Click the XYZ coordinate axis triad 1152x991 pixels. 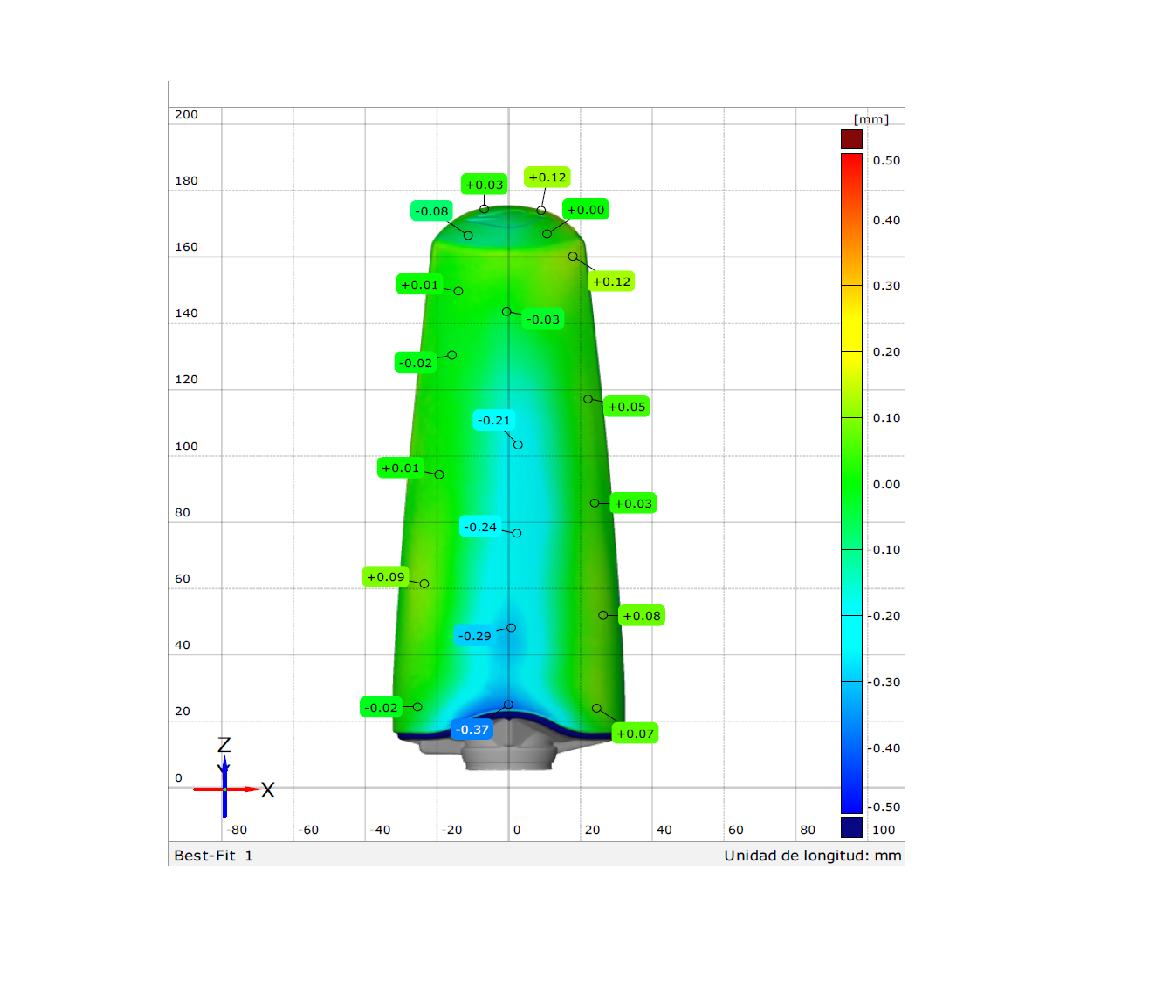point(234,779)
